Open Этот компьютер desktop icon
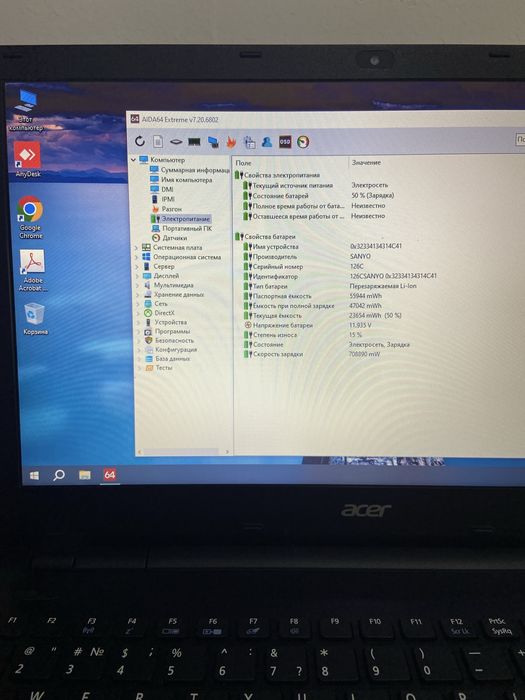 [x=26, y=110]
